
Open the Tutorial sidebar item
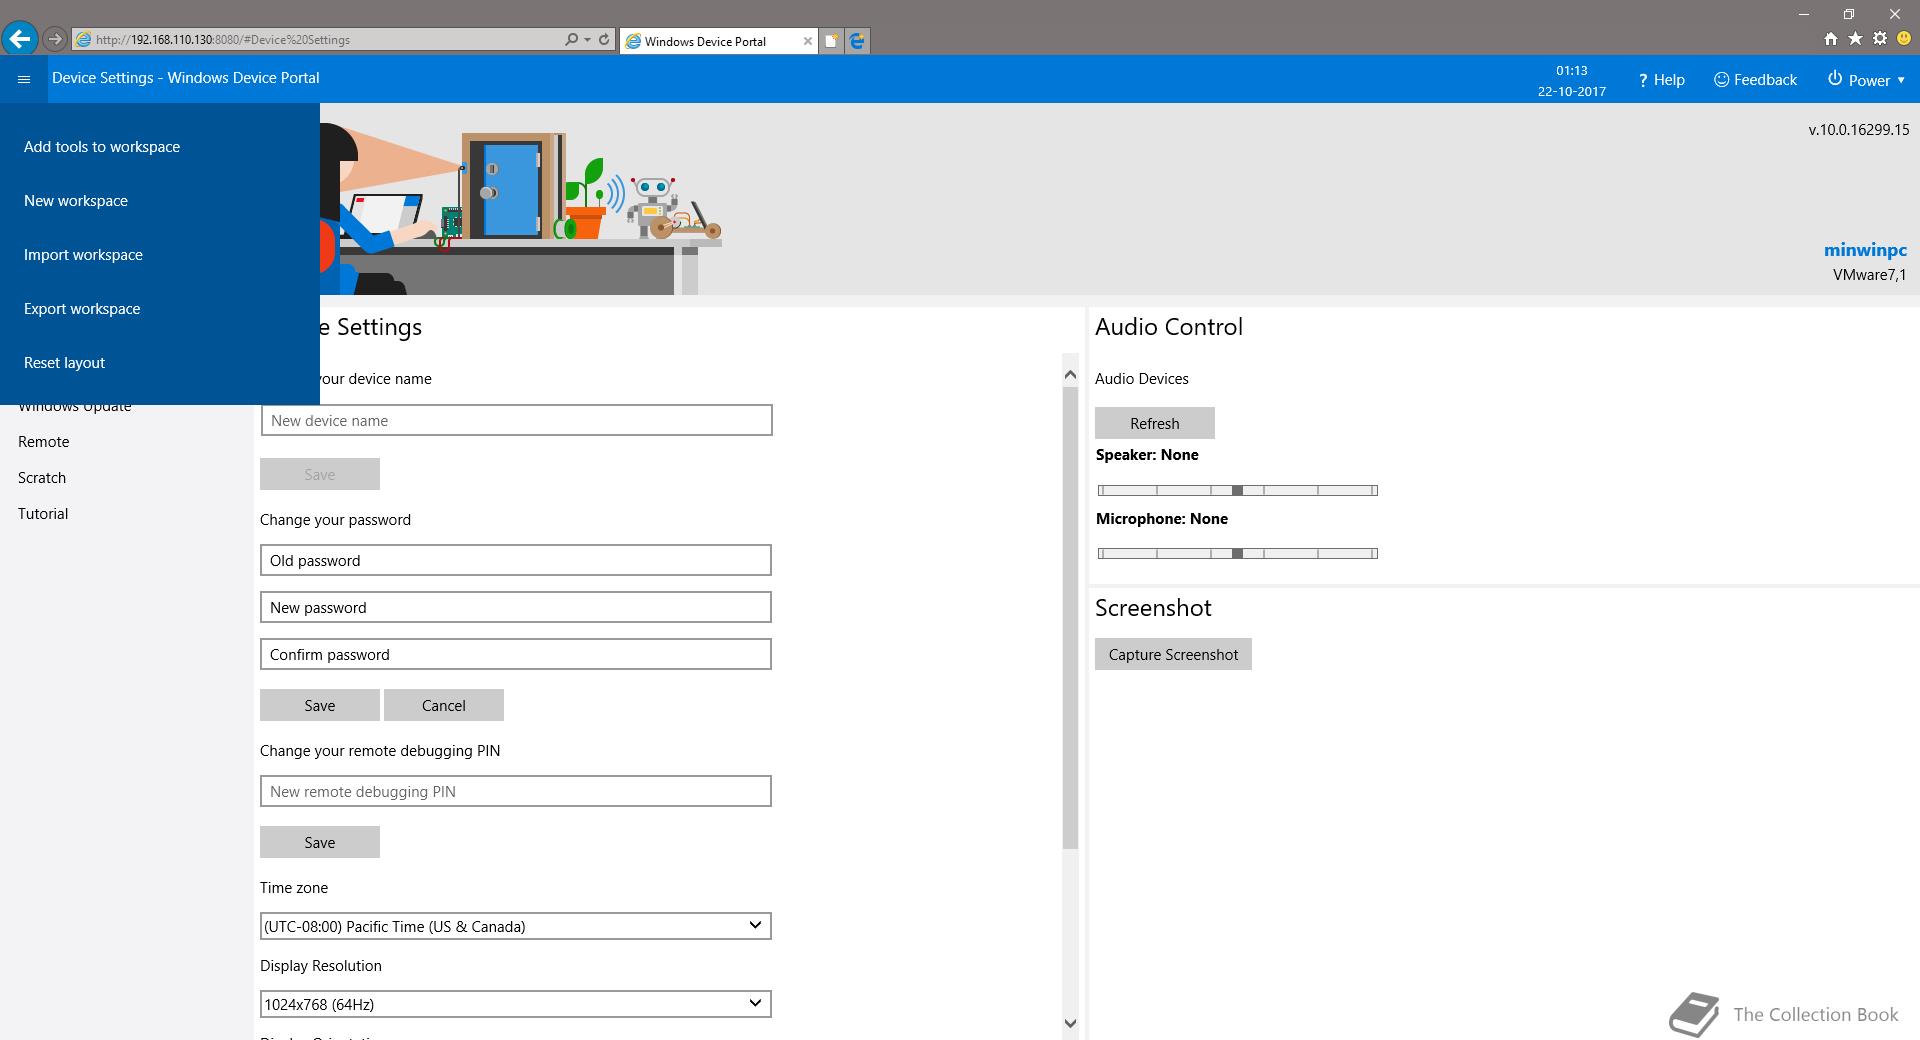tap(43, 514)
